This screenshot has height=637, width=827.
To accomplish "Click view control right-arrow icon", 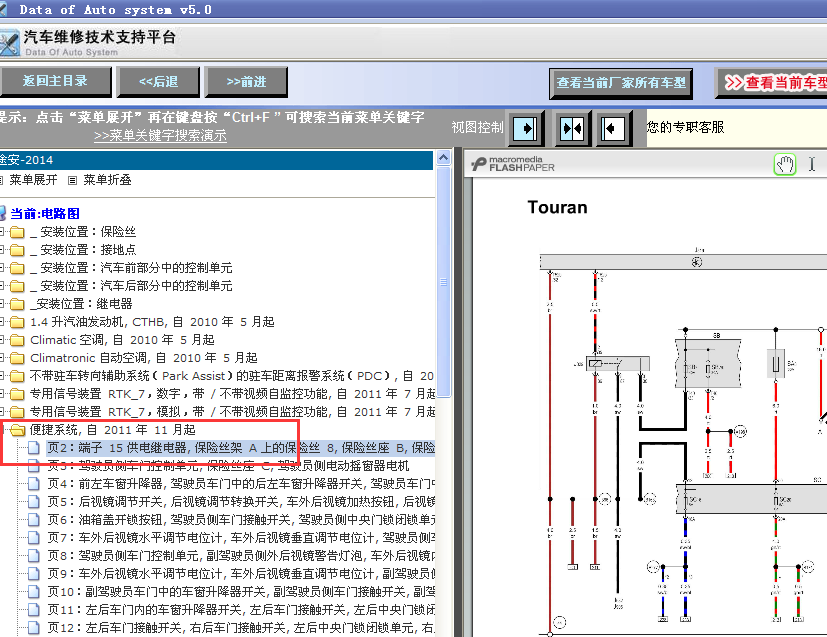I will tap(525, 128).
